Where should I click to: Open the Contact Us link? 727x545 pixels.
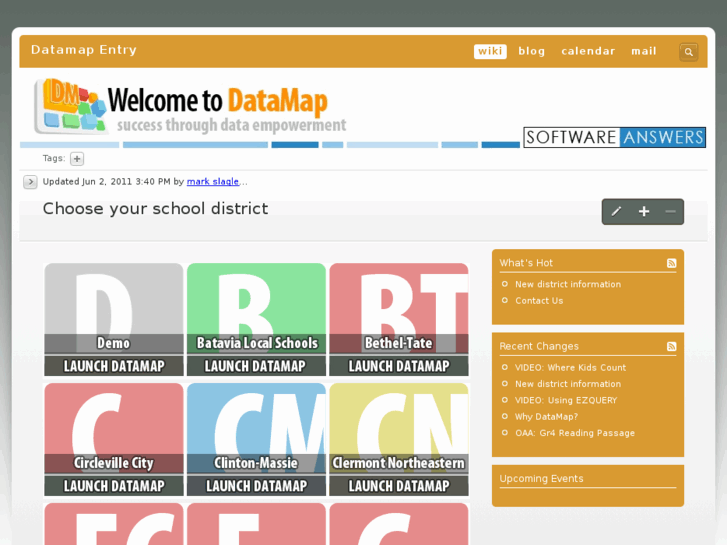pyautogui.click(x=539, y=301)
